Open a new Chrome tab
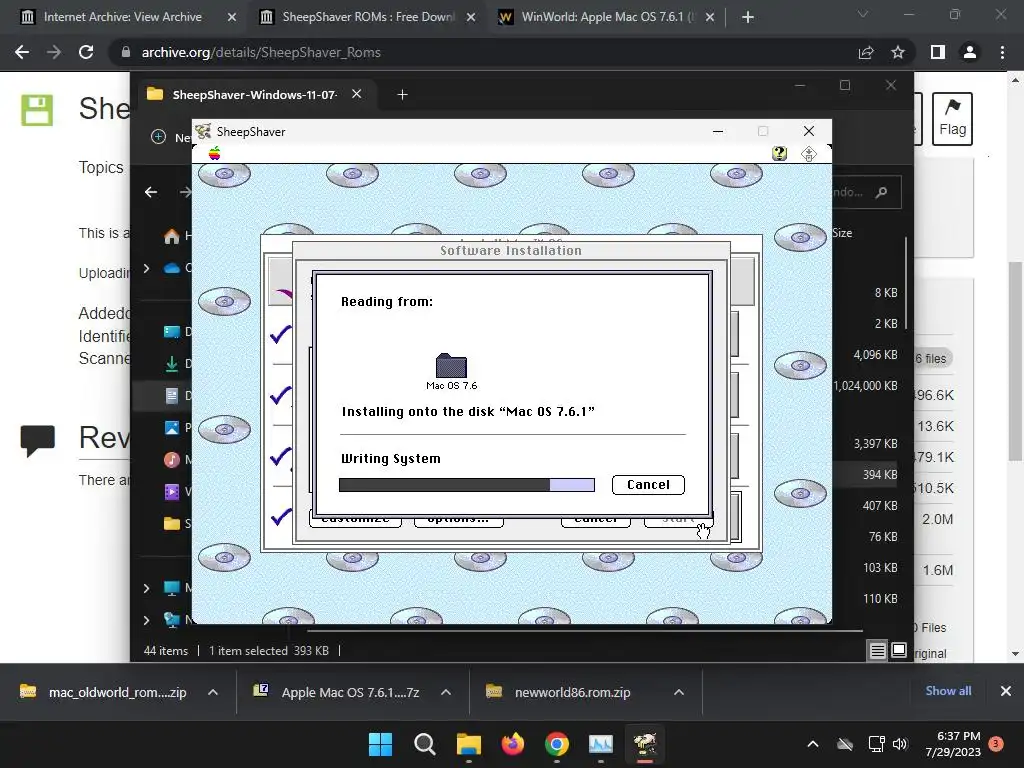The image size is (1024, 768). (748, 18)
